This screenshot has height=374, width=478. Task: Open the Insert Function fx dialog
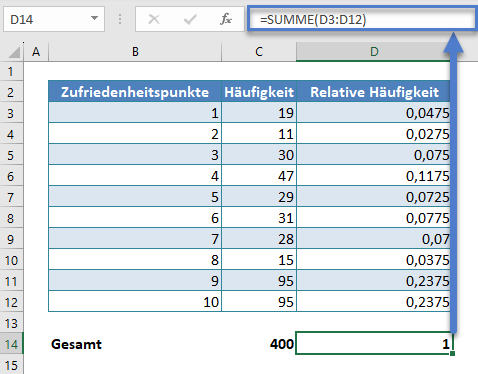coord(226,19)
